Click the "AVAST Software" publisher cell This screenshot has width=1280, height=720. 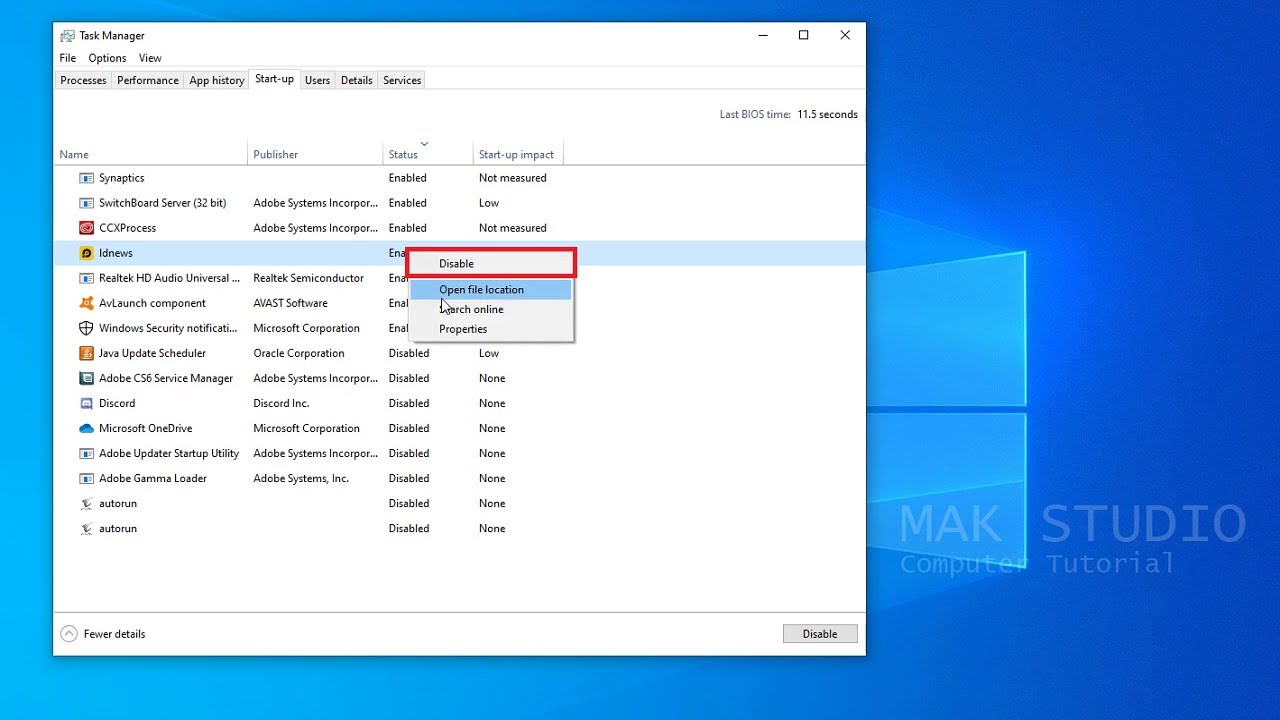(290, 303)
